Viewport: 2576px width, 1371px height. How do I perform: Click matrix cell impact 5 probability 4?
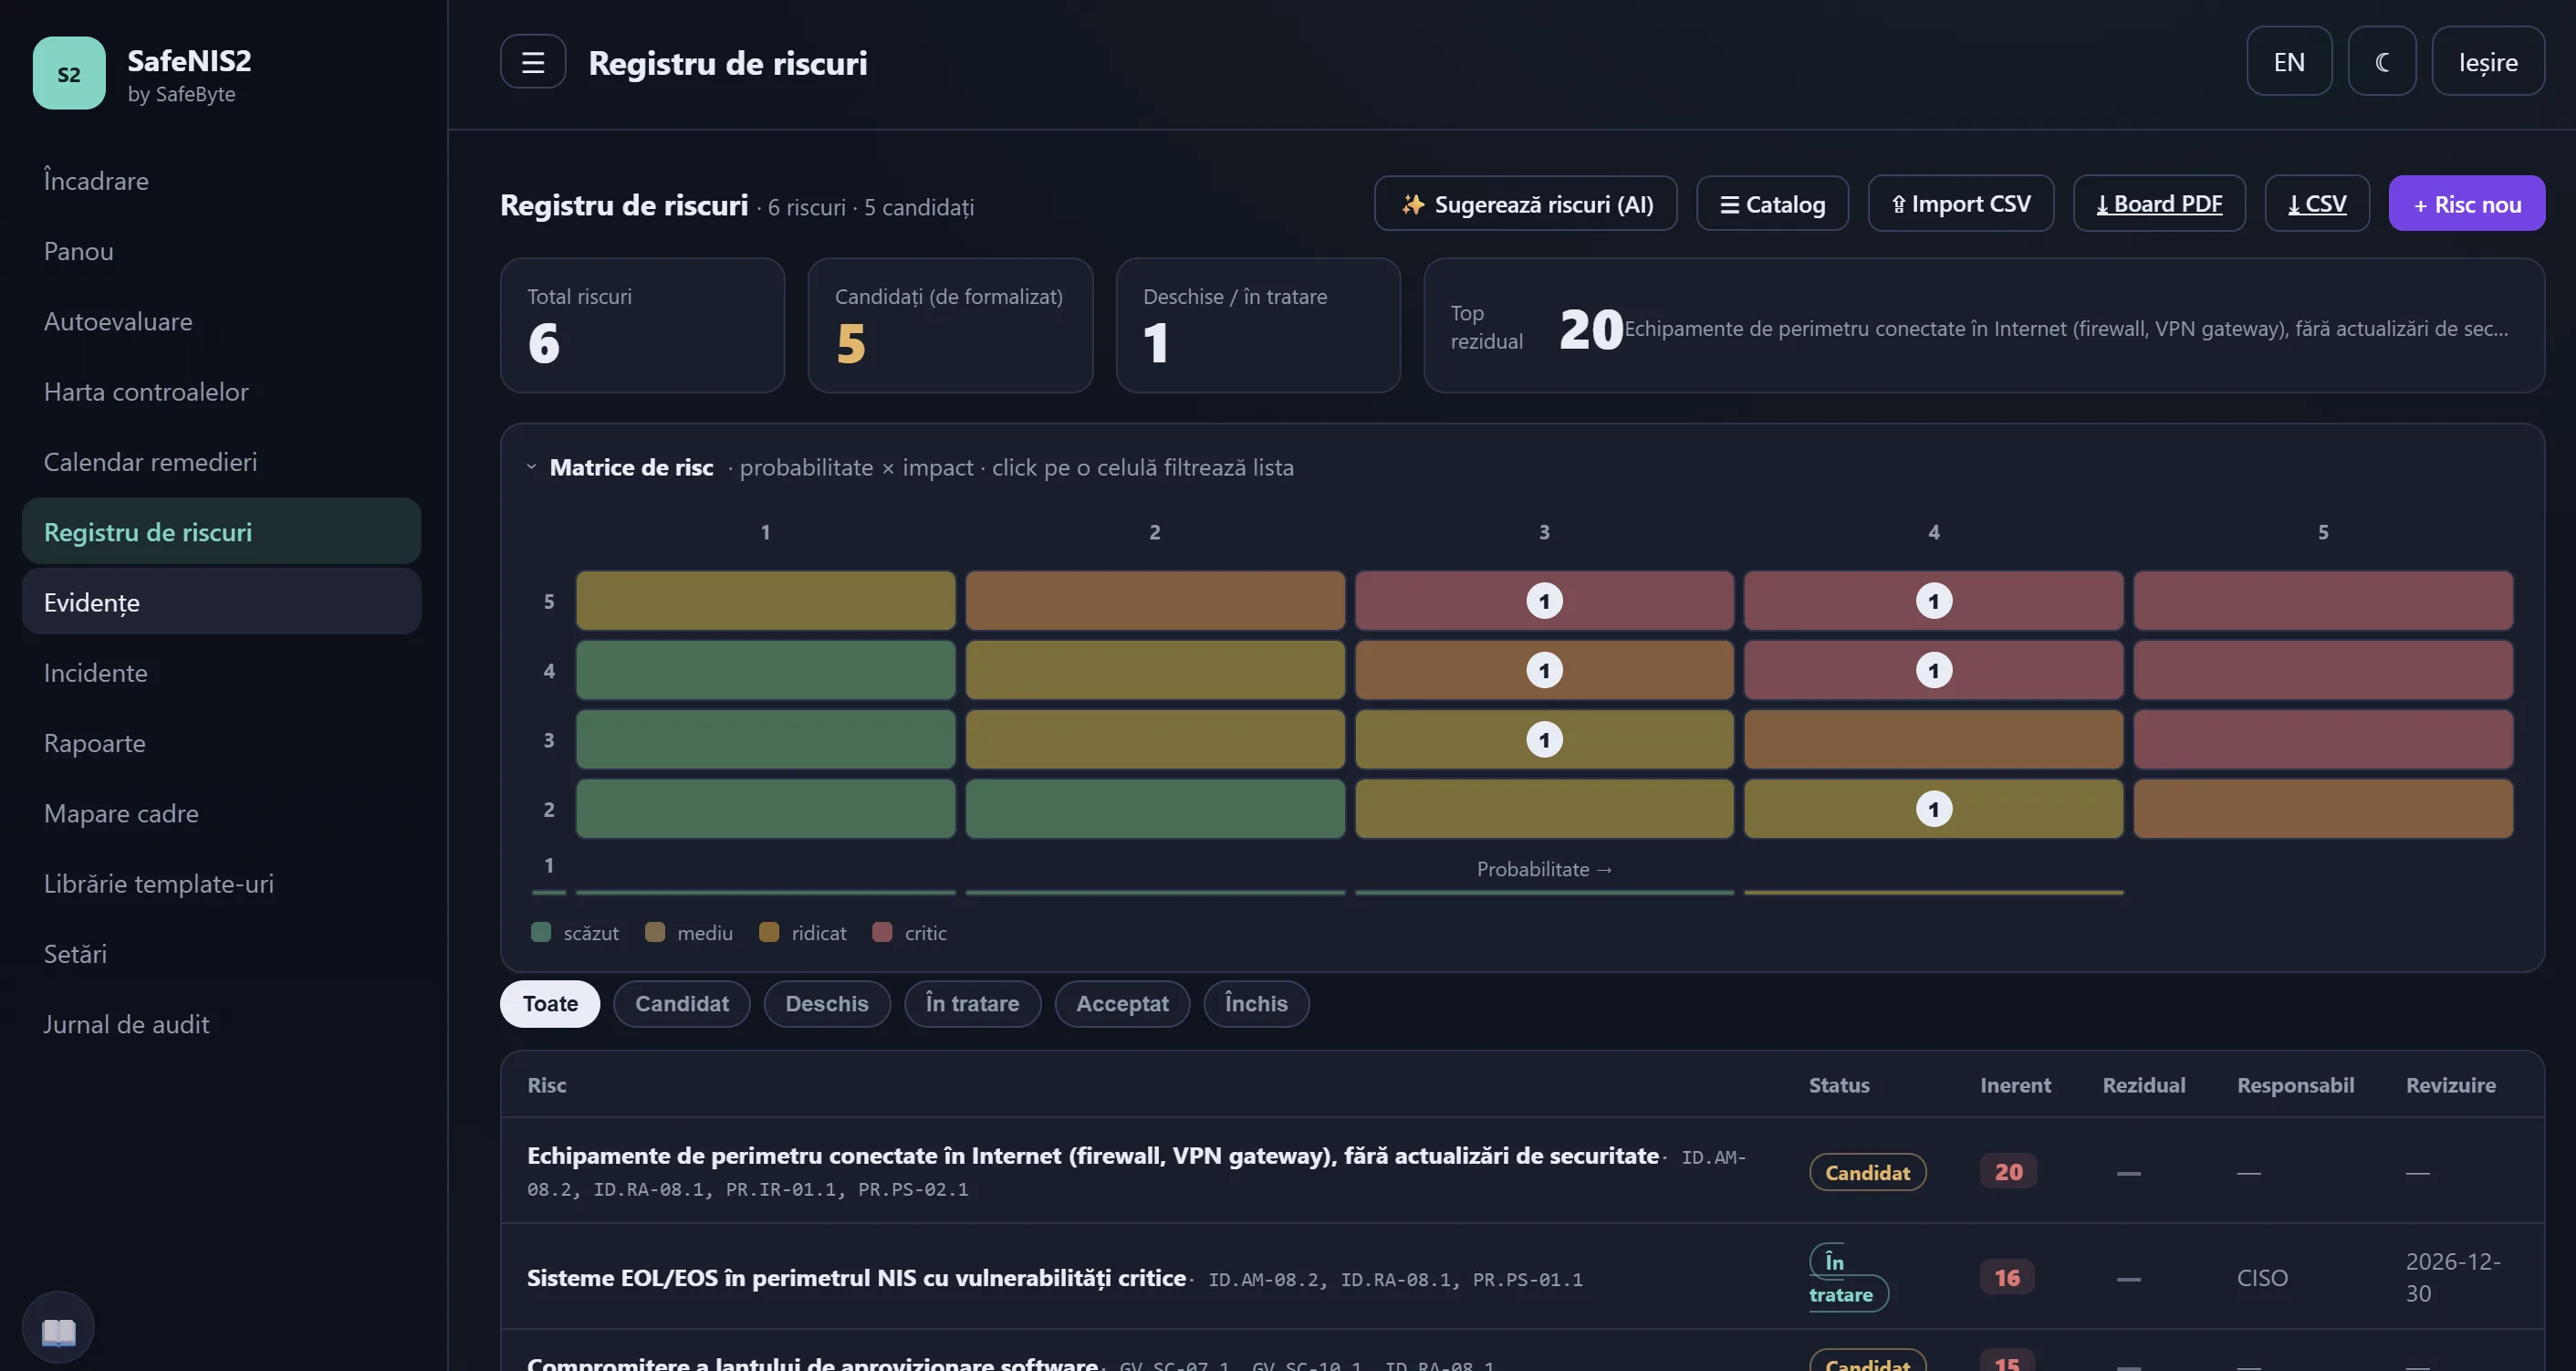(1933, 601)
